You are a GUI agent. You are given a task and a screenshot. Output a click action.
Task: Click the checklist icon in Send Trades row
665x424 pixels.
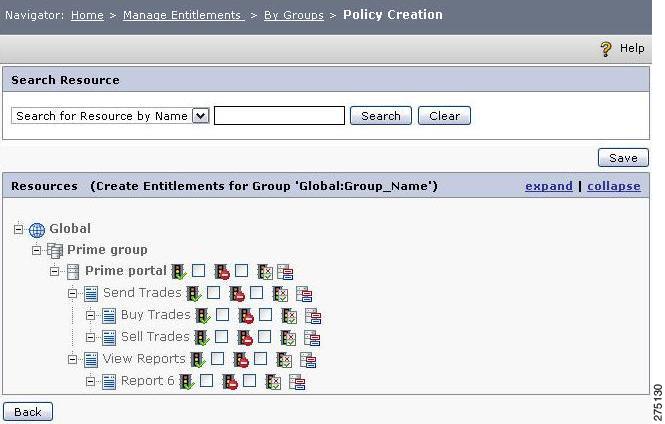280,294
